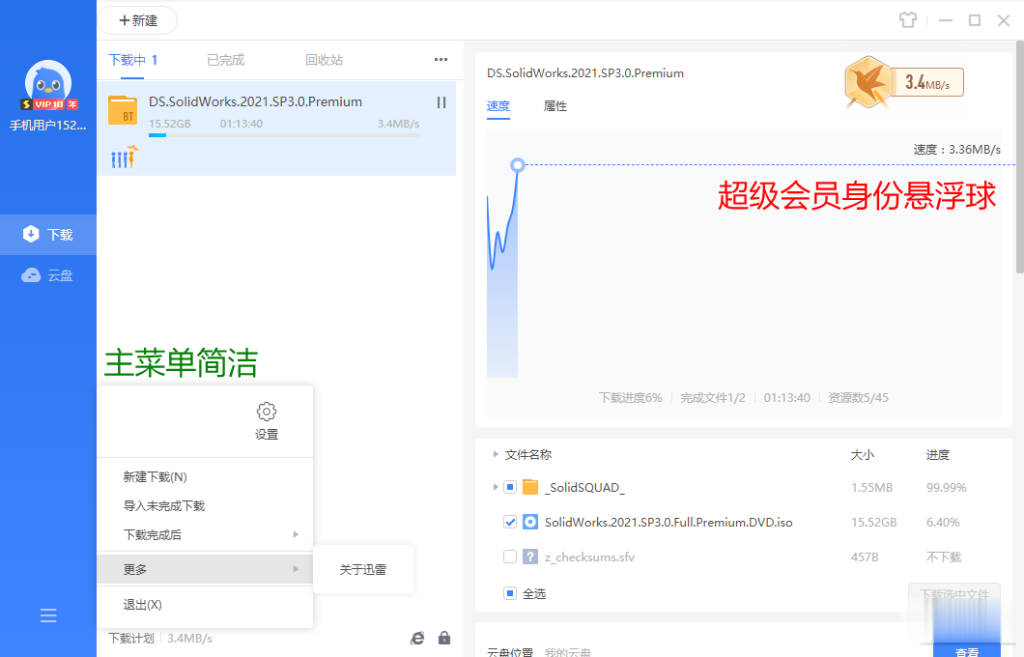The image size is (1024, 657).
Task: Click the speed graph marker point
Action: pyautogui.click(x=517, y=165)
